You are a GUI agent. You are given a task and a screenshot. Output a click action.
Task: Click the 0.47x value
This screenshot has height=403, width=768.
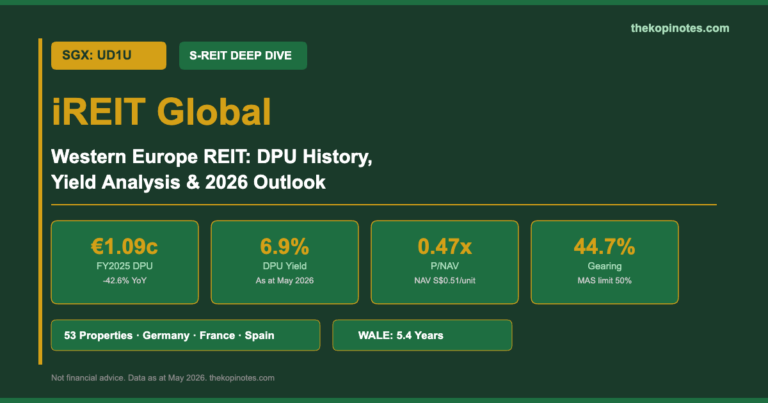(444, 246)
